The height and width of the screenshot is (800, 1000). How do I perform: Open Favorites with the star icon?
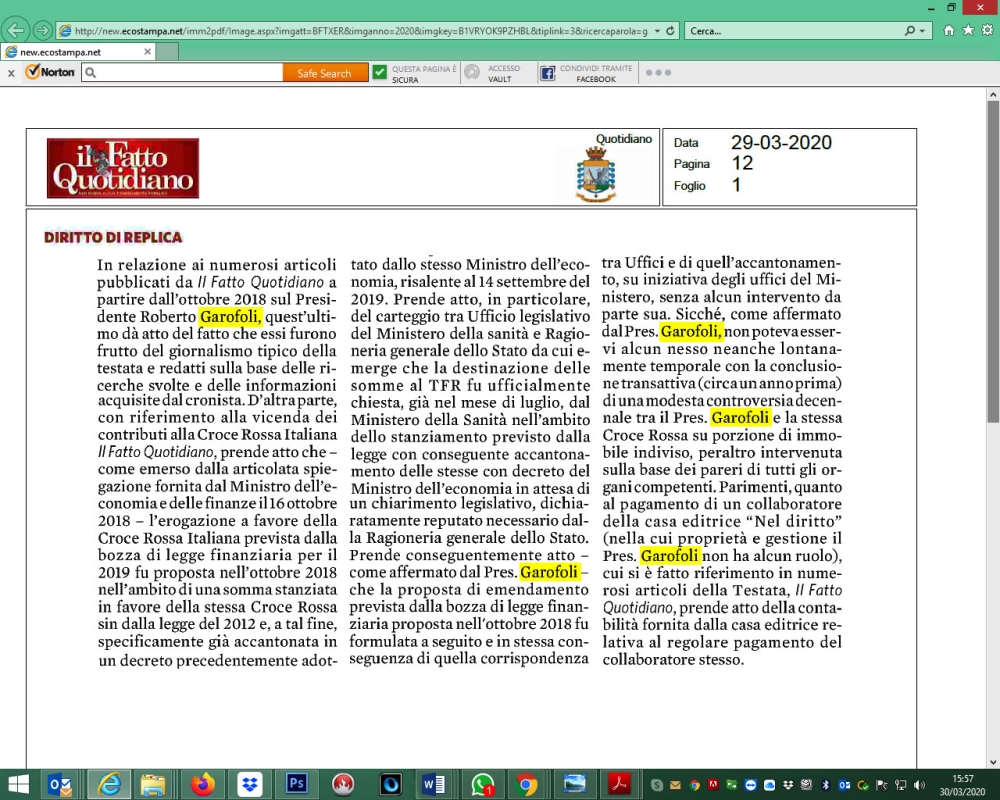tap(968, 30)
